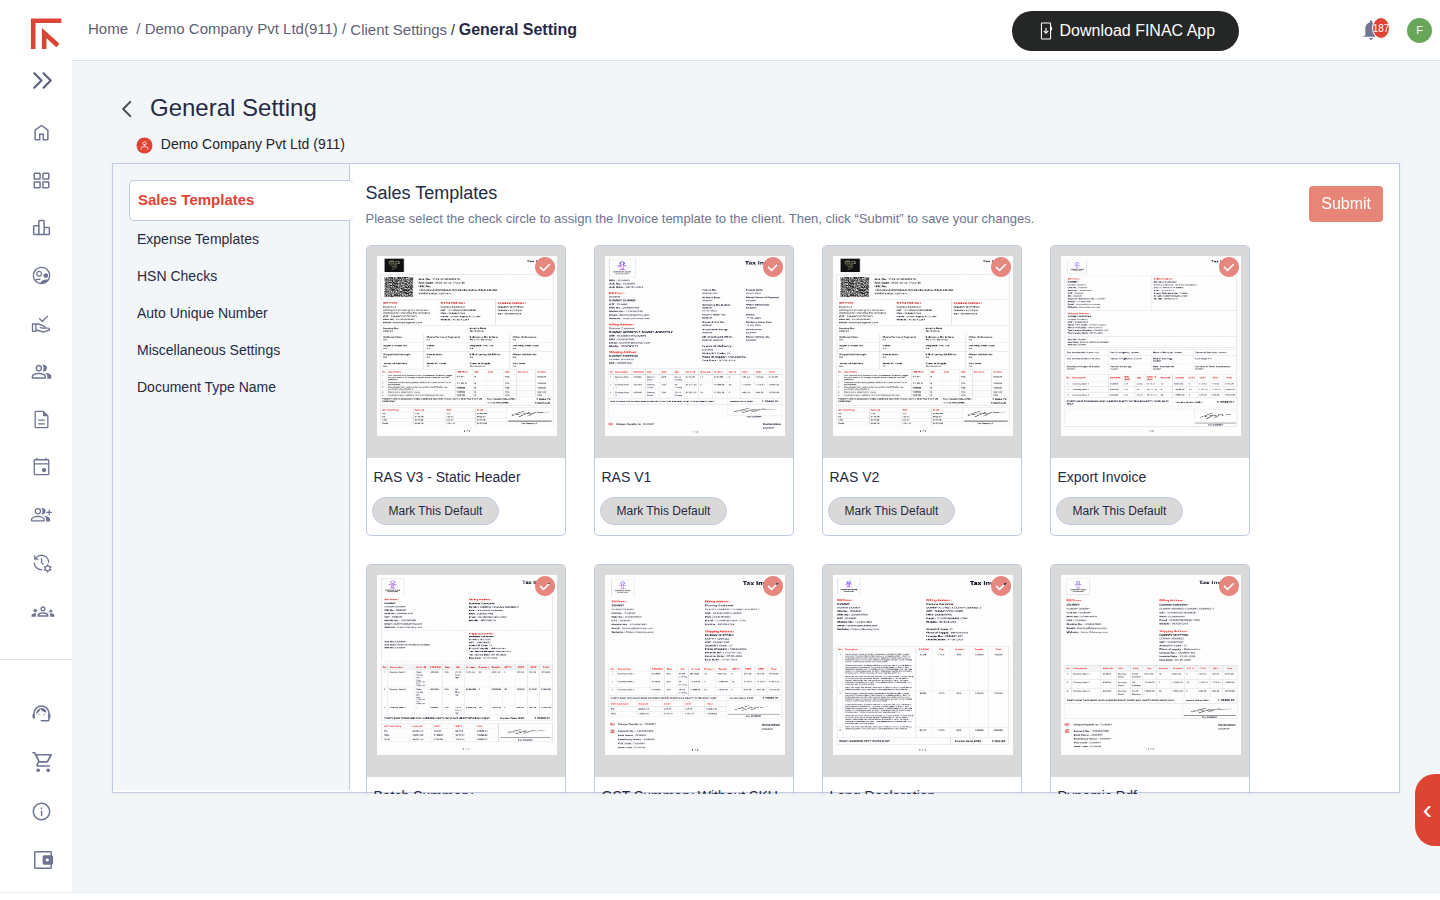Mark RAS V1 as default
The image size is (1440, 900).
pyautogui.click(x=663, y=511)
